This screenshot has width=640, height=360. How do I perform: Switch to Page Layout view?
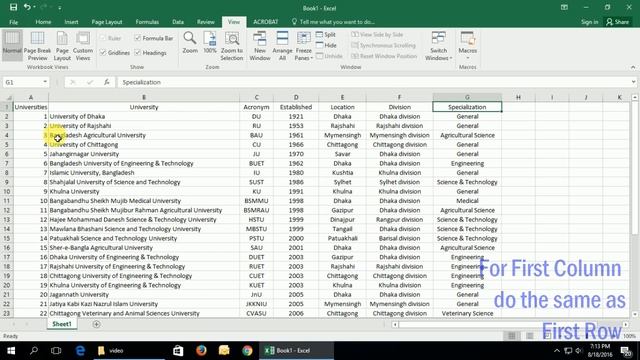pyautogui.click(x=62, y=45)
